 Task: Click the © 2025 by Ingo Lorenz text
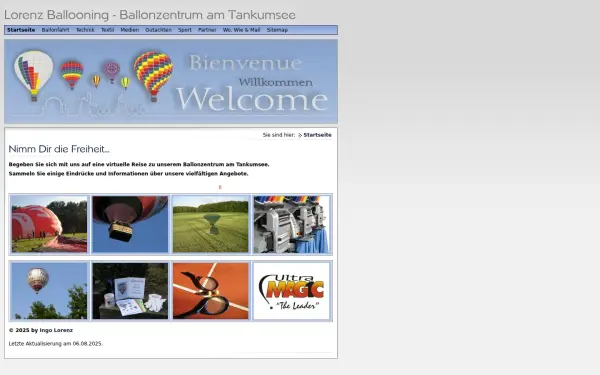[x=41, y=330]
